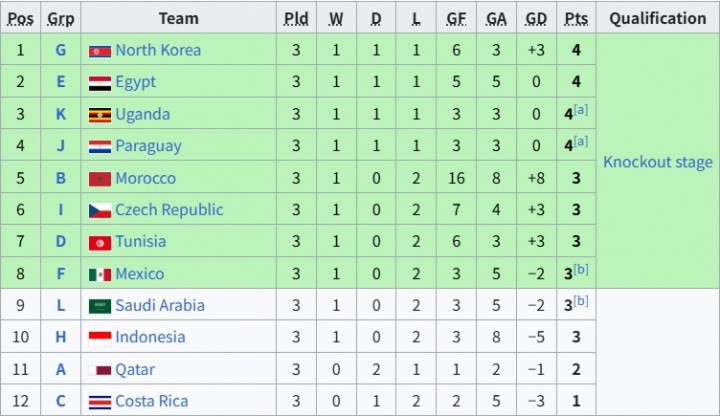Screen dimensions: 720x416
Task: Click the Pld column header
Action: 296,18
